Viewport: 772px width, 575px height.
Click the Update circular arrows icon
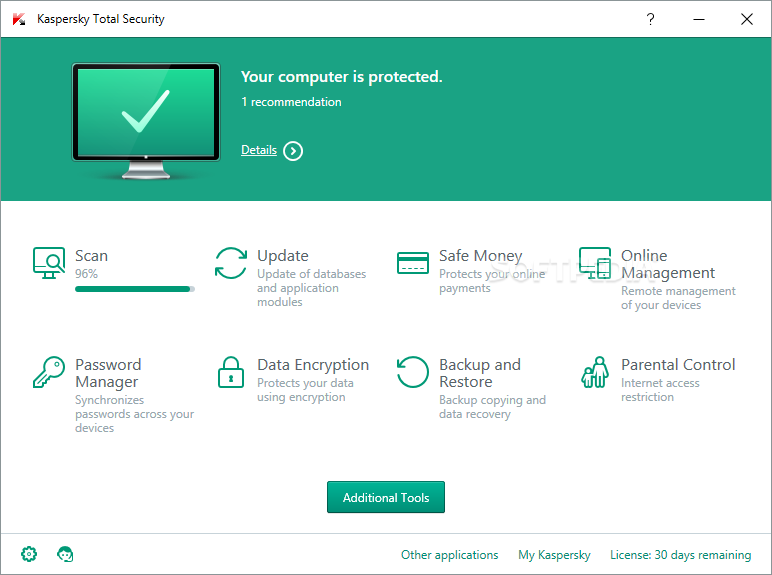[231, 263]
